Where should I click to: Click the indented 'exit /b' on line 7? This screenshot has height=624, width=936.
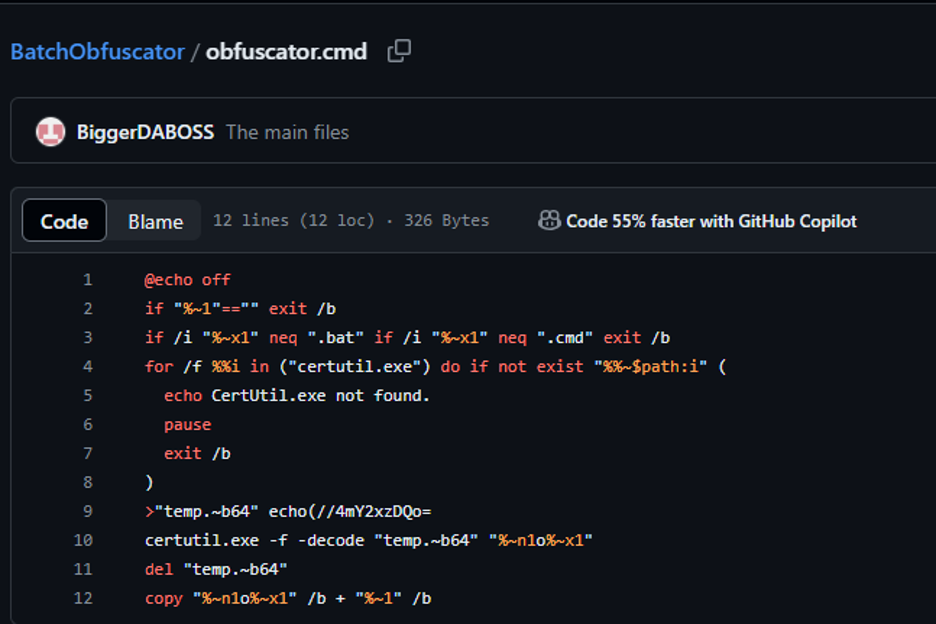[x=198, y=453]
